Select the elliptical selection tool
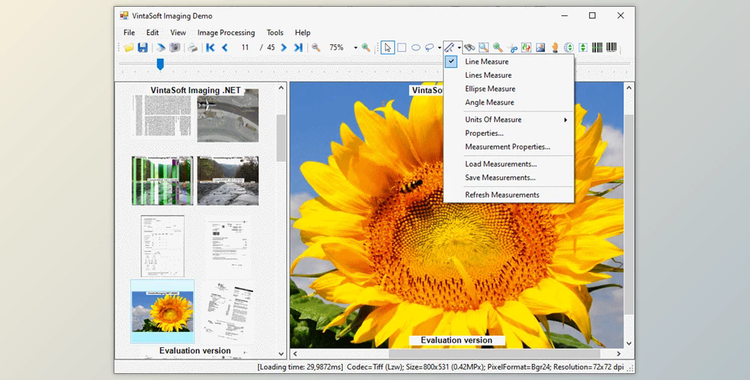The height and width of the screenshot is (380, 750). (416, 47)
